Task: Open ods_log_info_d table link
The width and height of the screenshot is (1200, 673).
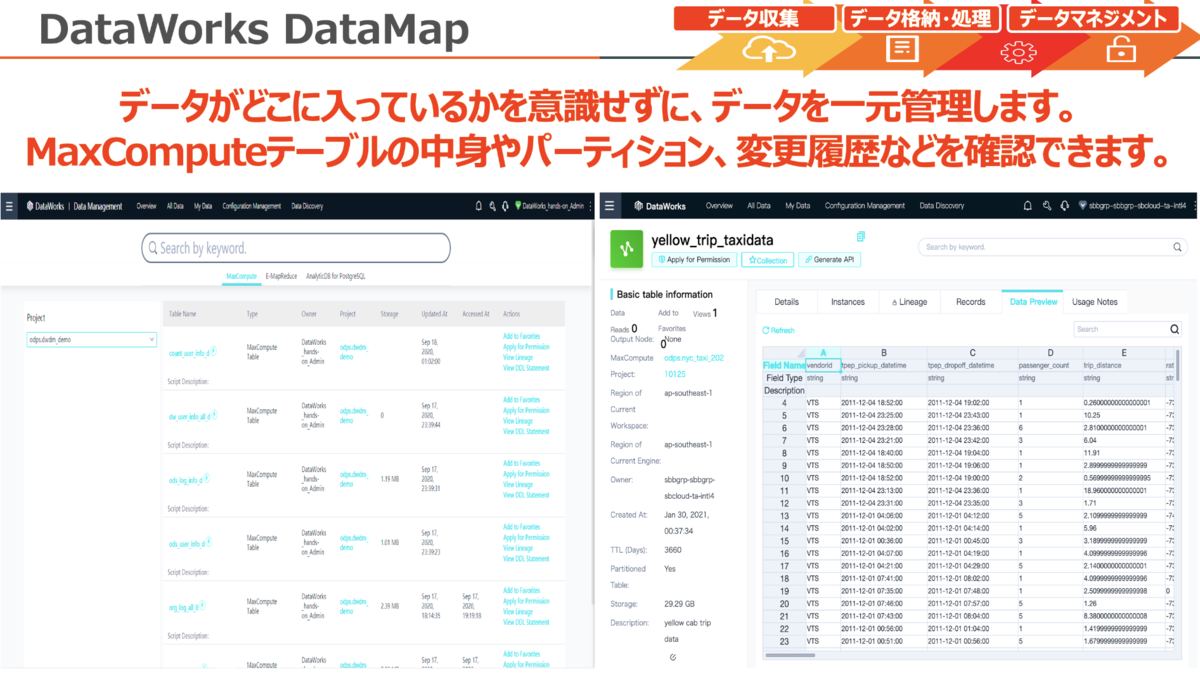Action: 185,480
